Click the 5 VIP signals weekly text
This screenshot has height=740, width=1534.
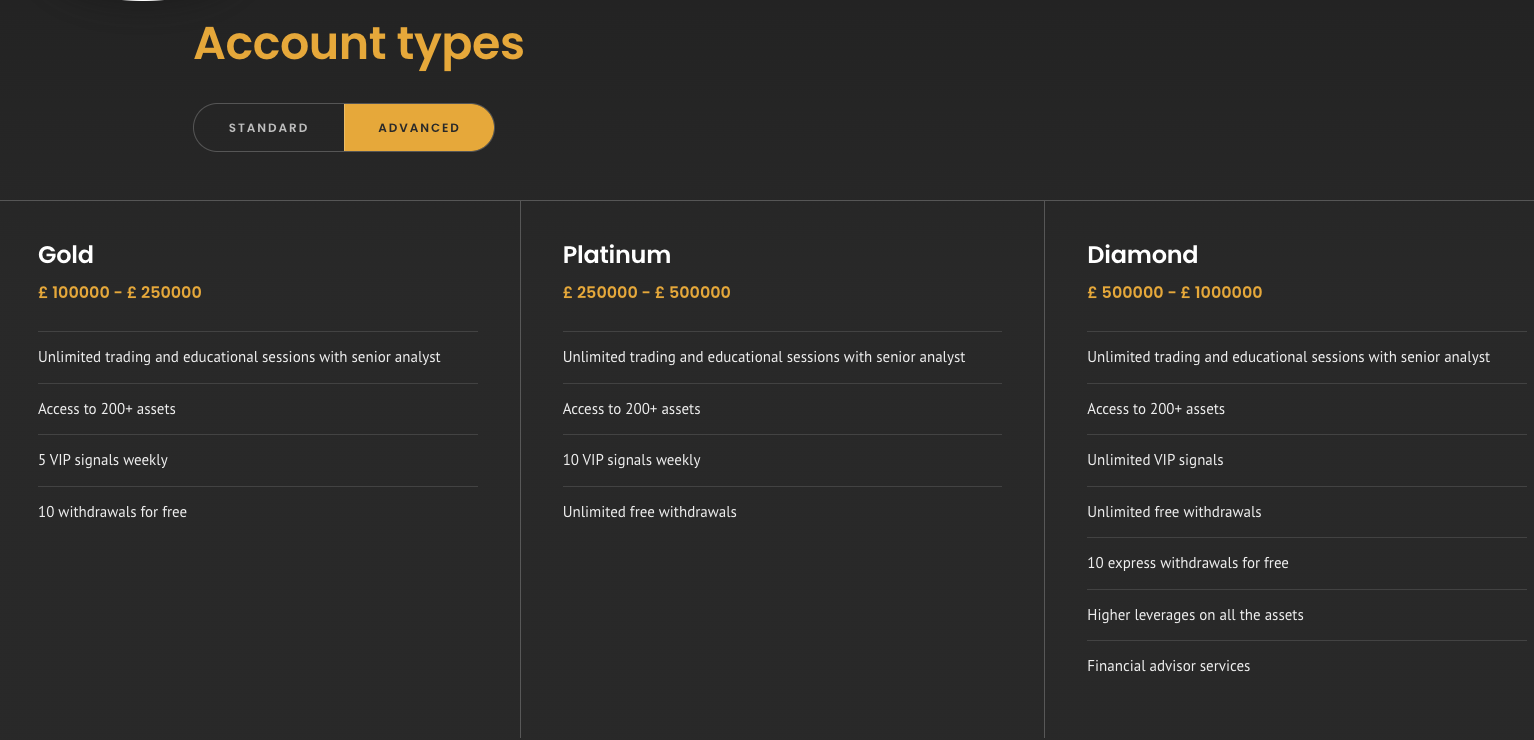(103, 460)
